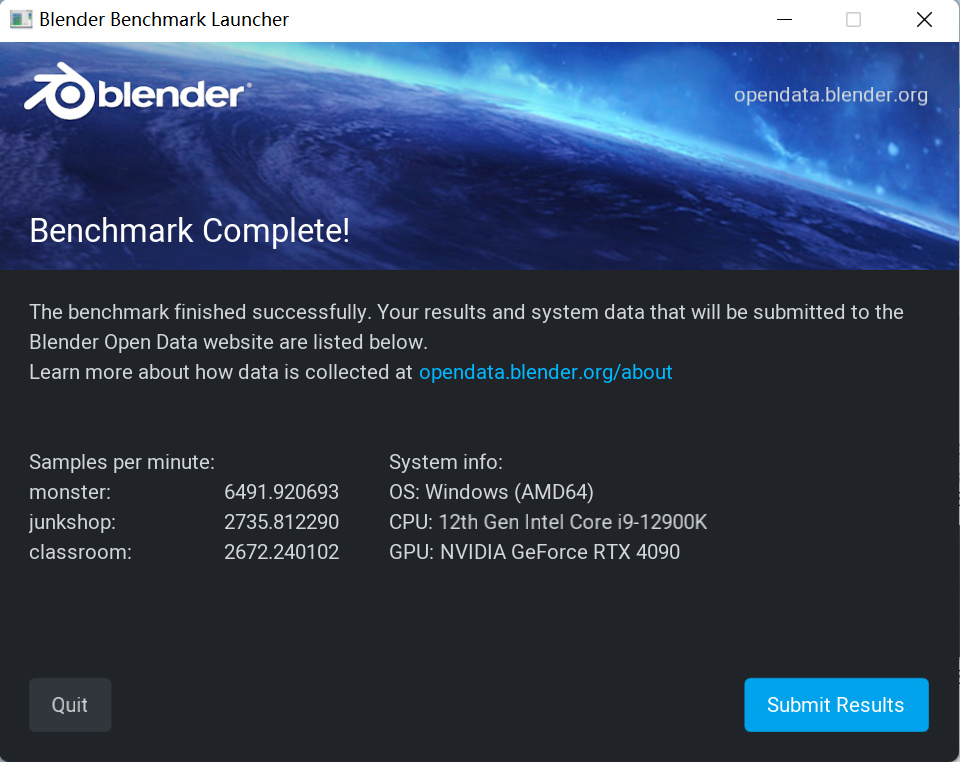Click the OS: Windows (AMD64) line
The width and height of the screenshot is (960, 762).
[x=491, y=492]
